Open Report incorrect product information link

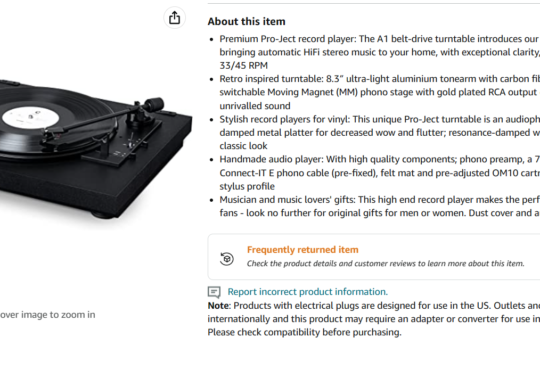pos(308,292)
